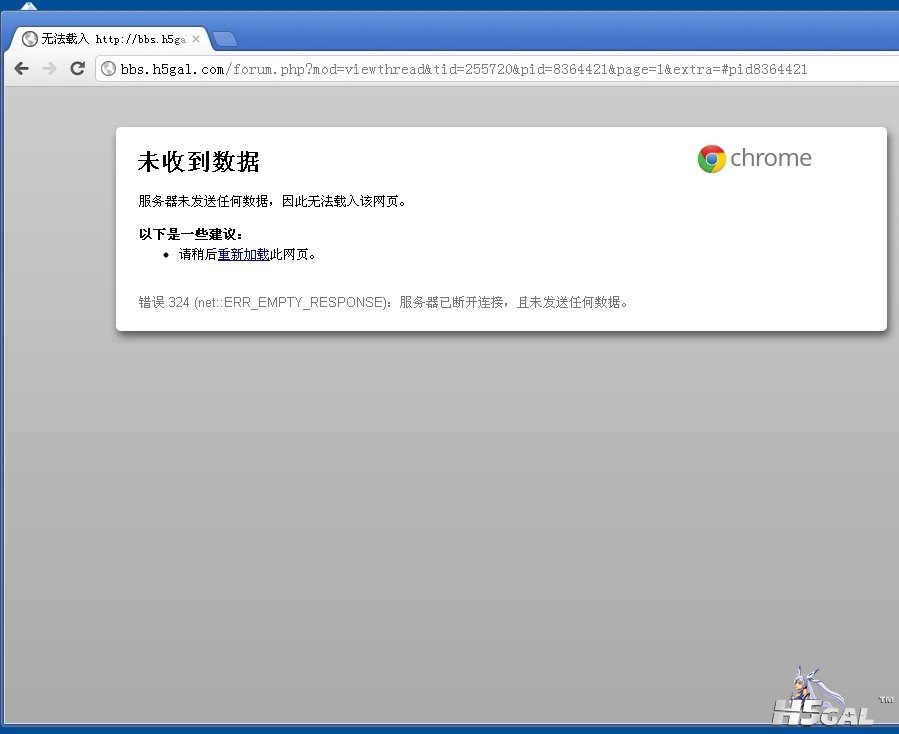899x734 pixels.
Task: Click the Back navigation arrow
Action: (22, 69)
